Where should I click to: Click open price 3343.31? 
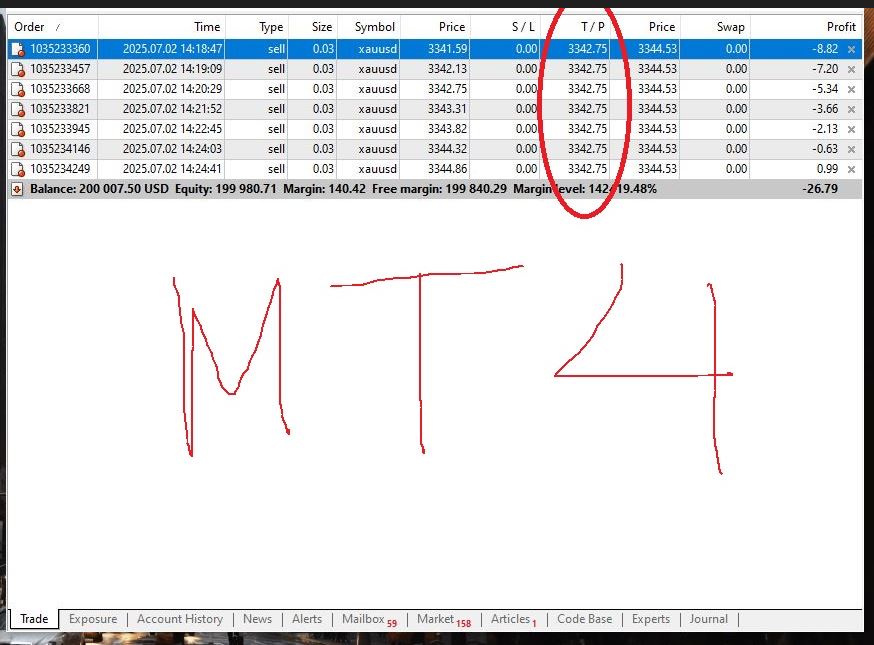click(x=448, y=109)
